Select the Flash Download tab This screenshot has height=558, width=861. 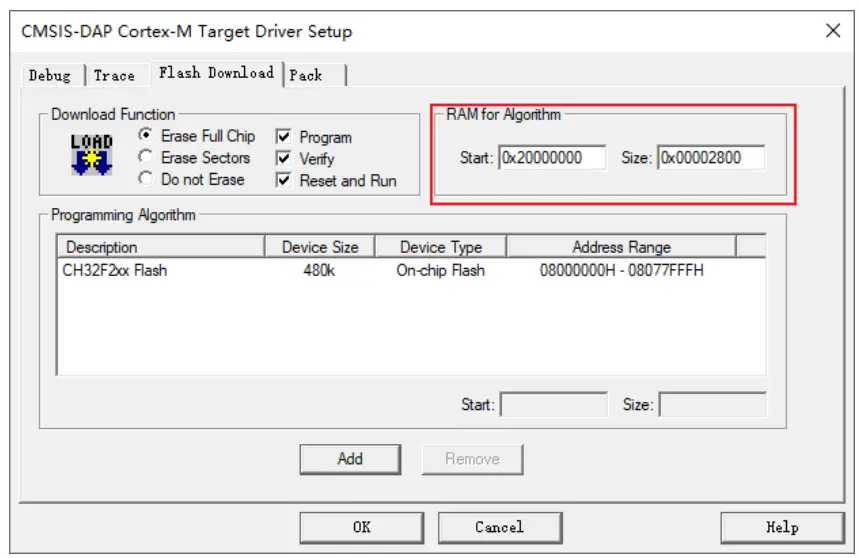pyautogui.click(x=216, y=73)
